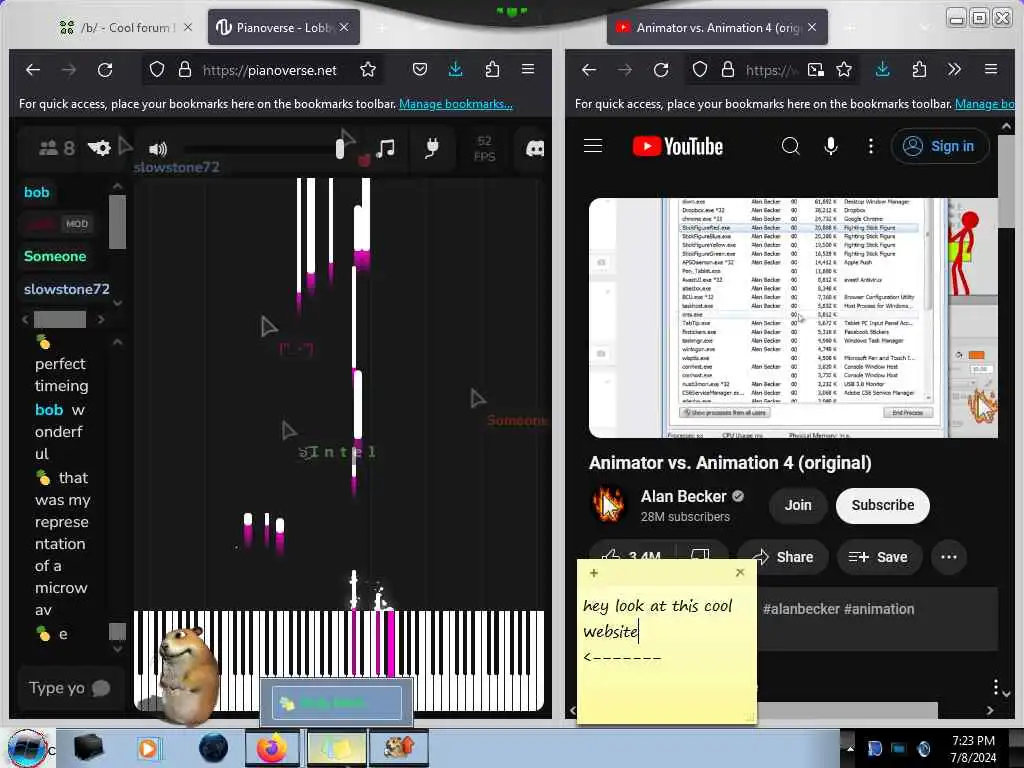
Task: Select user bob in the player list
Action: pos(37,192)
